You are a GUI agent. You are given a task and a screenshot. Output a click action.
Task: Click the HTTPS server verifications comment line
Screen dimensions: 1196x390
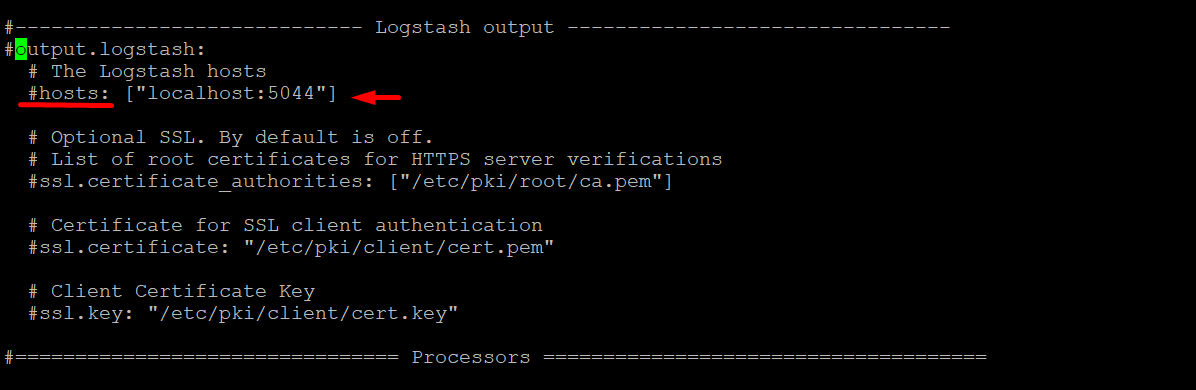coord(375,160)
